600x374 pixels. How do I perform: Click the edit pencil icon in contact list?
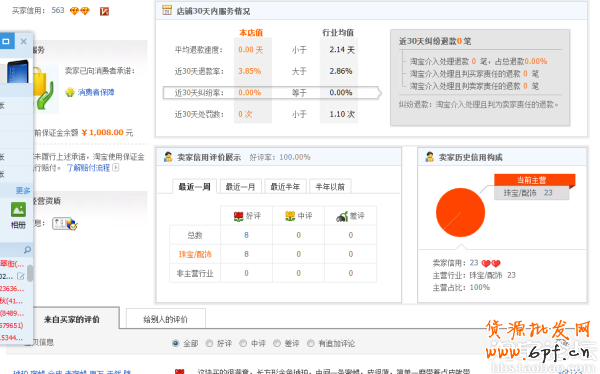[x=21, y=276]
